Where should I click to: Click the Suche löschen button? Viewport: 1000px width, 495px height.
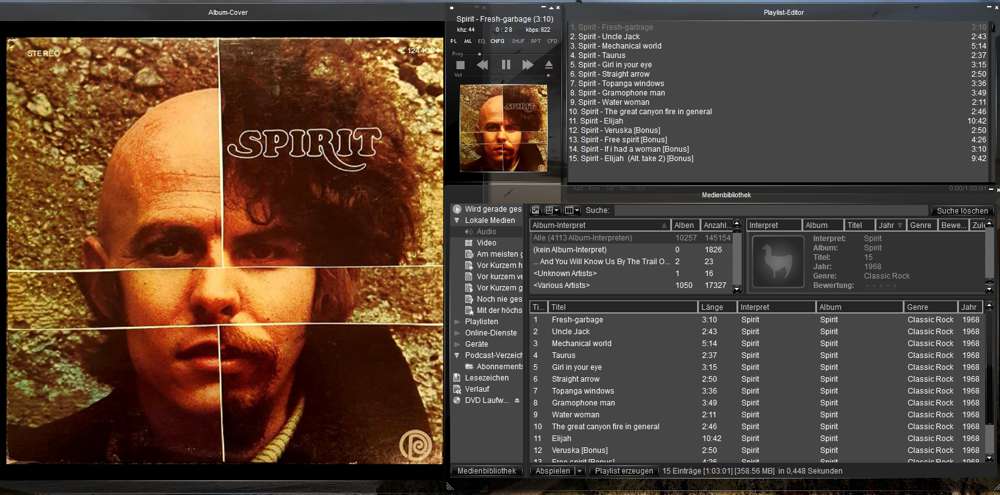(x=962, y=211)
